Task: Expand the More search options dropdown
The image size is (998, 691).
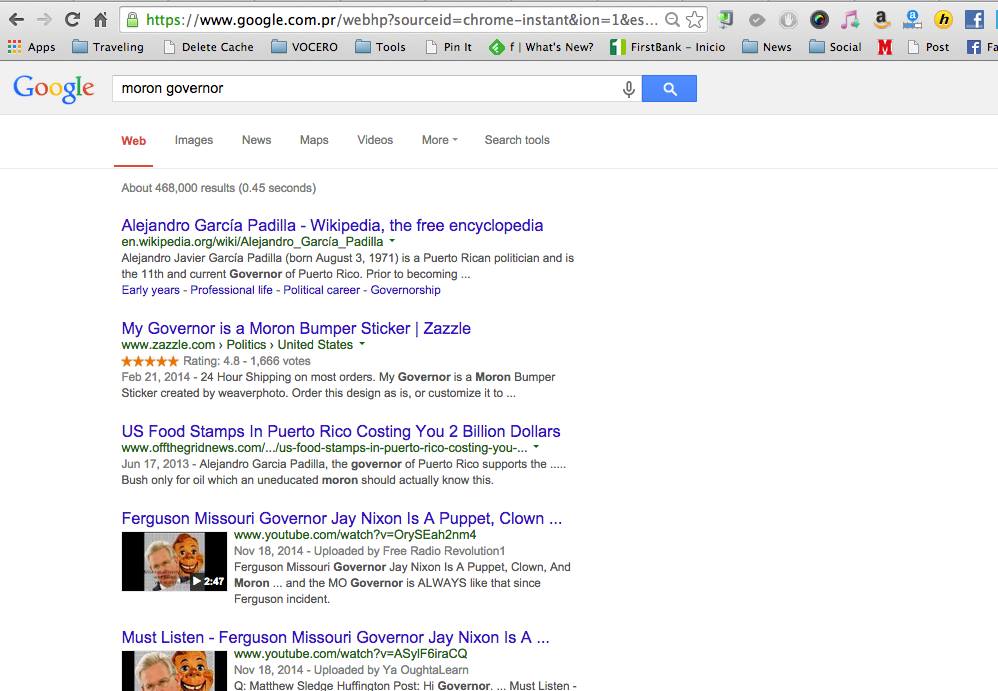Action: pyautogui.click(x=439, y=140)
